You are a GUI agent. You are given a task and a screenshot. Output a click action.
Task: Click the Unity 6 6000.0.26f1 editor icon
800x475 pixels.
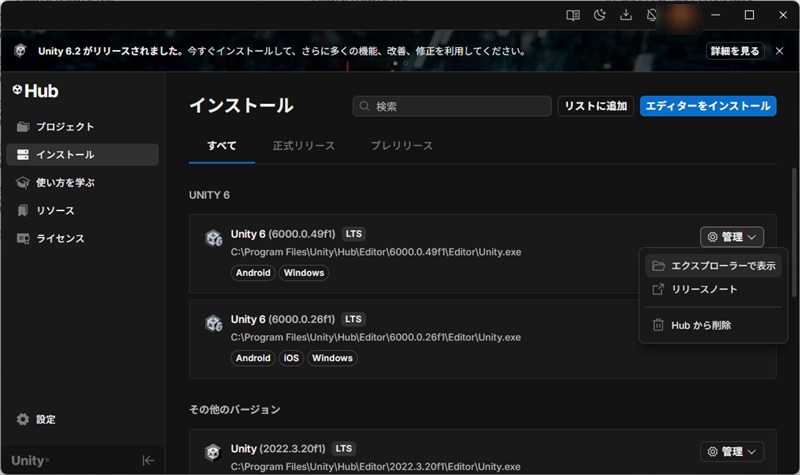pyautogui.click(x=213, y=323)
